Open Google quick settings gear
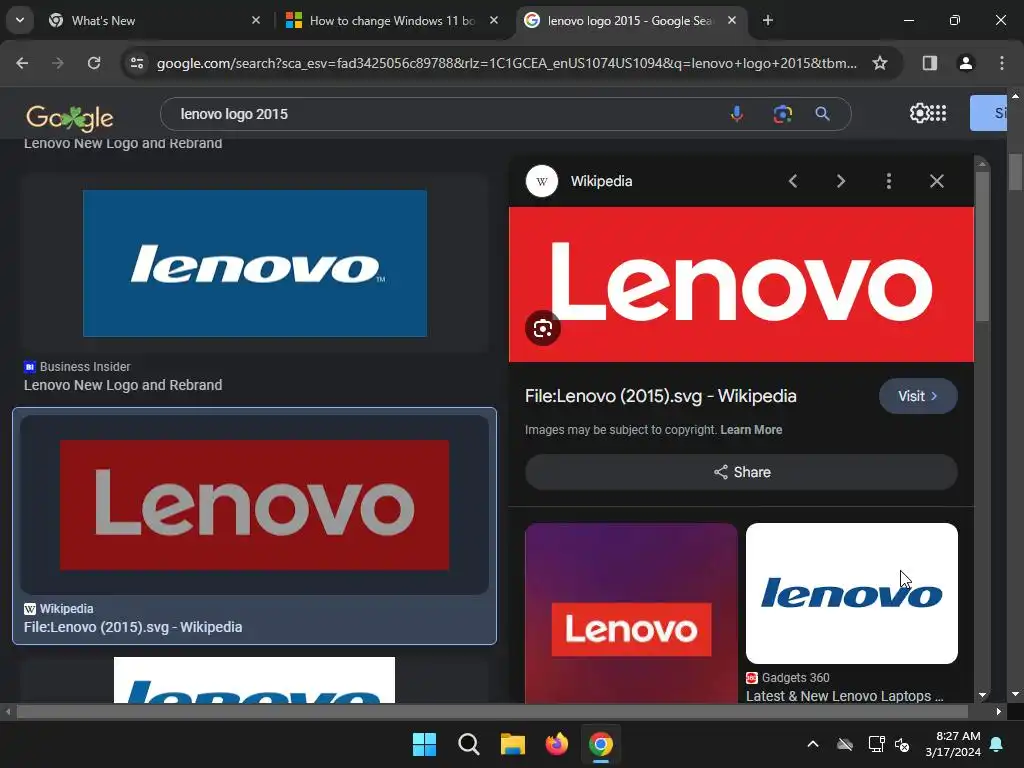 coord(919,113)
